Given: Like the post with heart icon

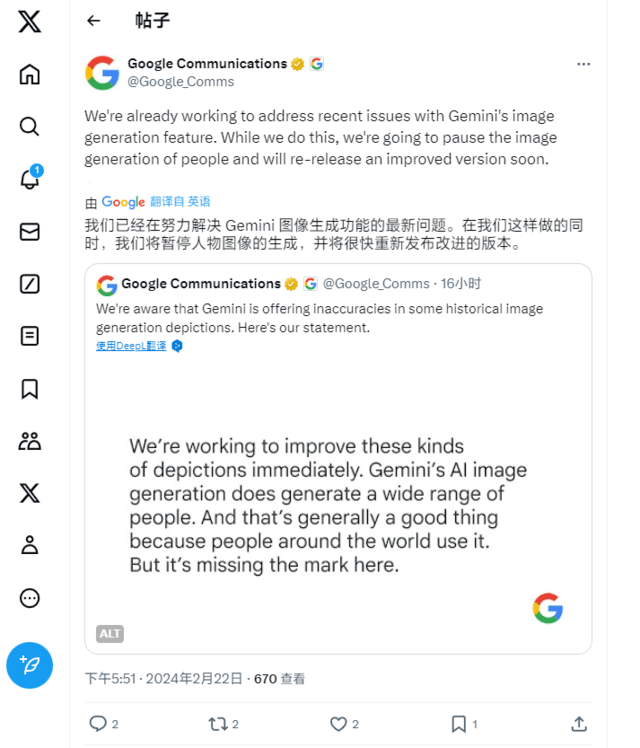Looking at the screenshot, I should pyautogui.click(x=338, y=723).
